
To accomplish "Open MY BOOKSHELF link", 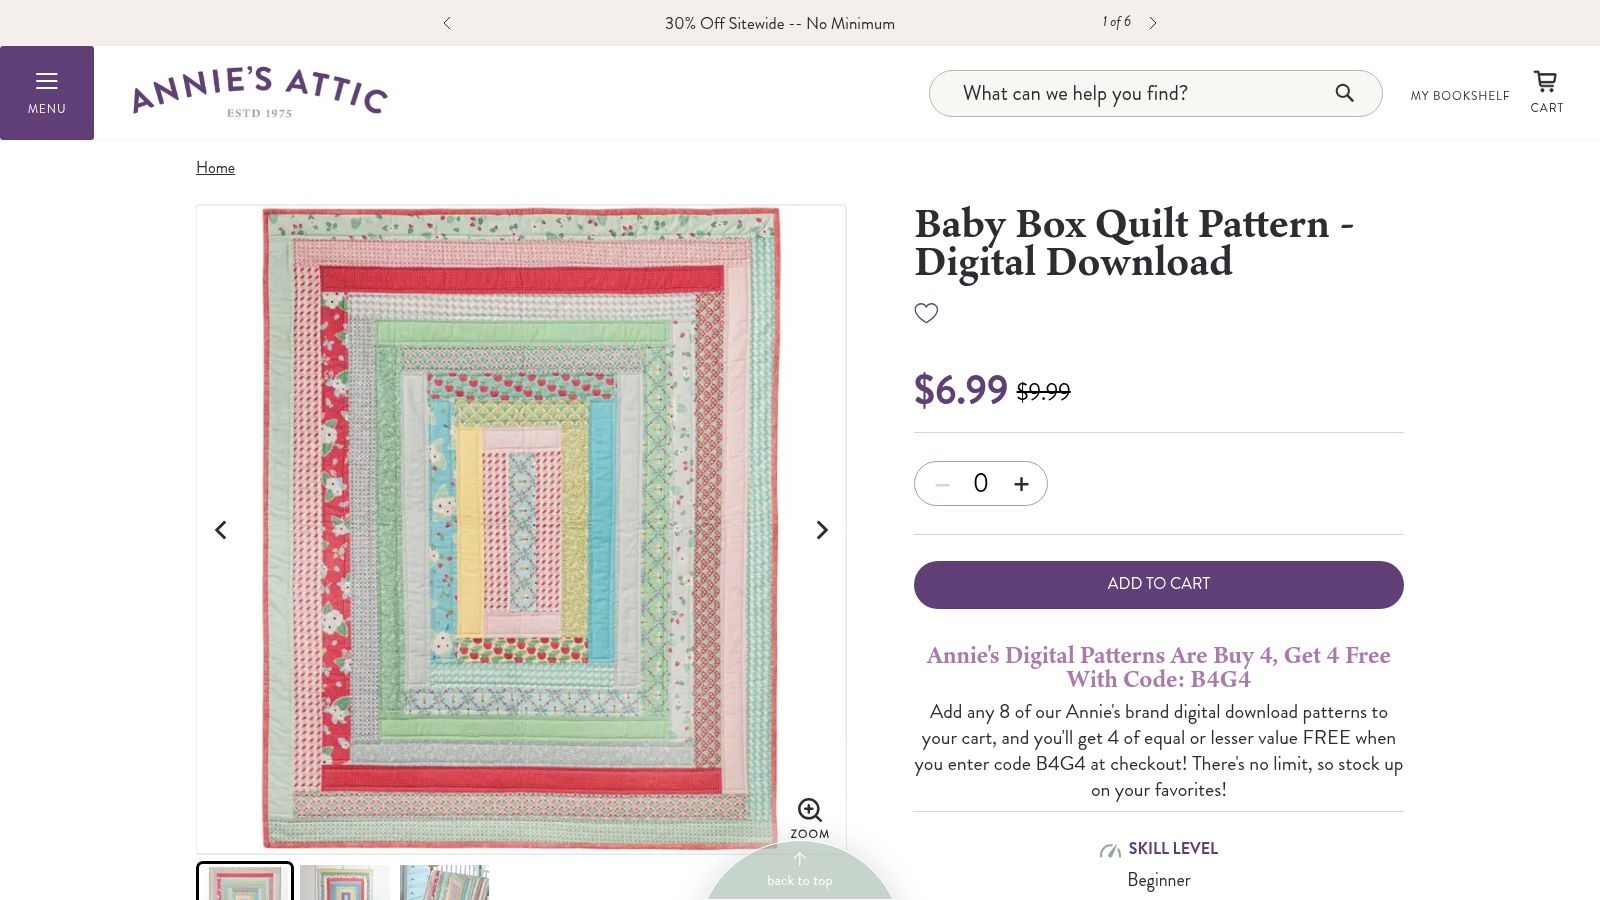I will 1460,96.
